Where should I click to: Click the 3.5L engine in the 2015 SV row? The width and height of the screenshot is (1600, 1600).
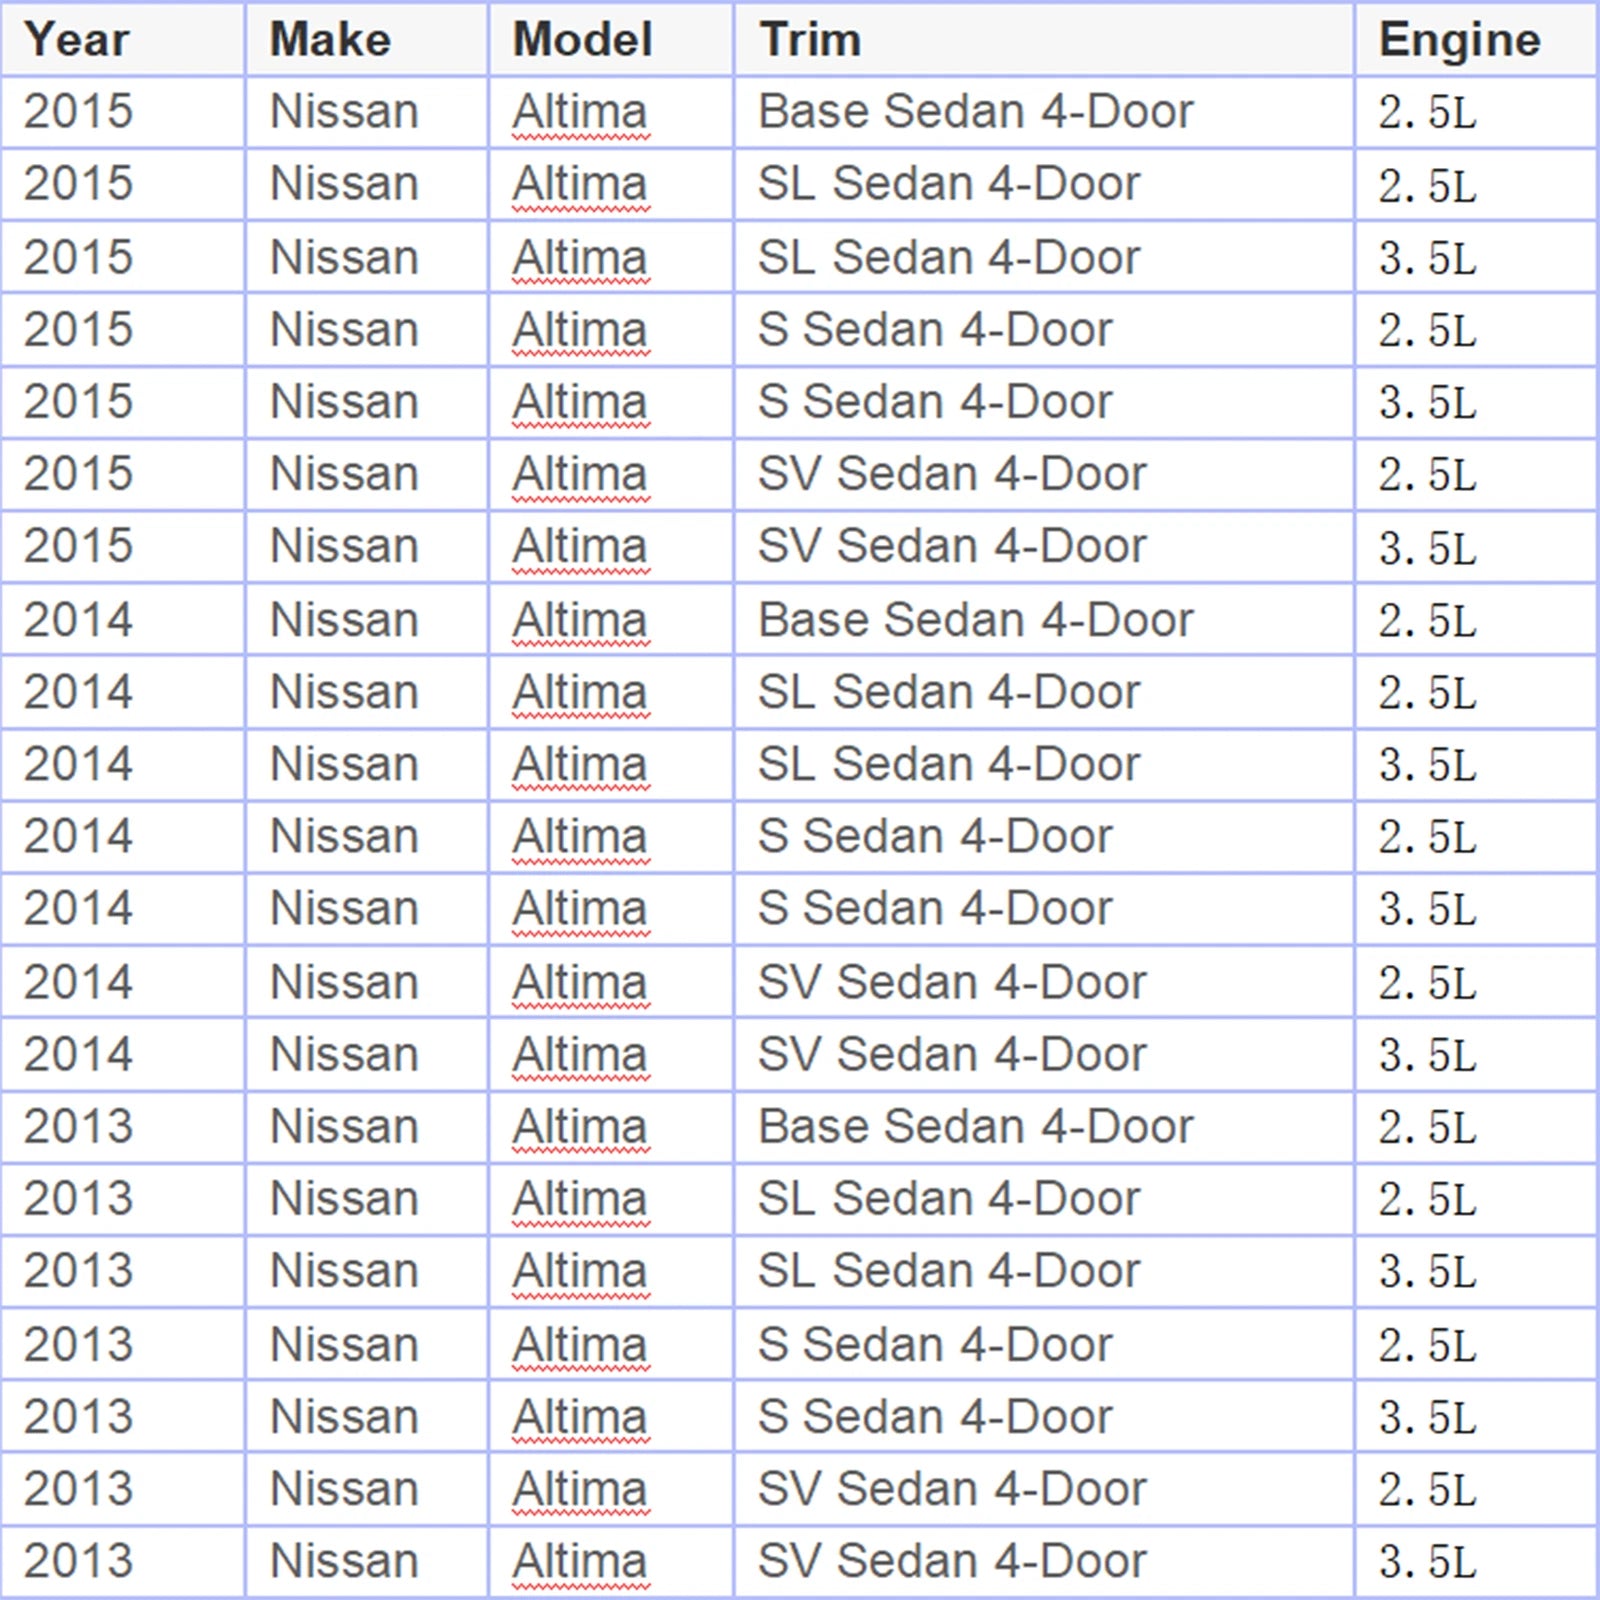tap(1427, 548)
